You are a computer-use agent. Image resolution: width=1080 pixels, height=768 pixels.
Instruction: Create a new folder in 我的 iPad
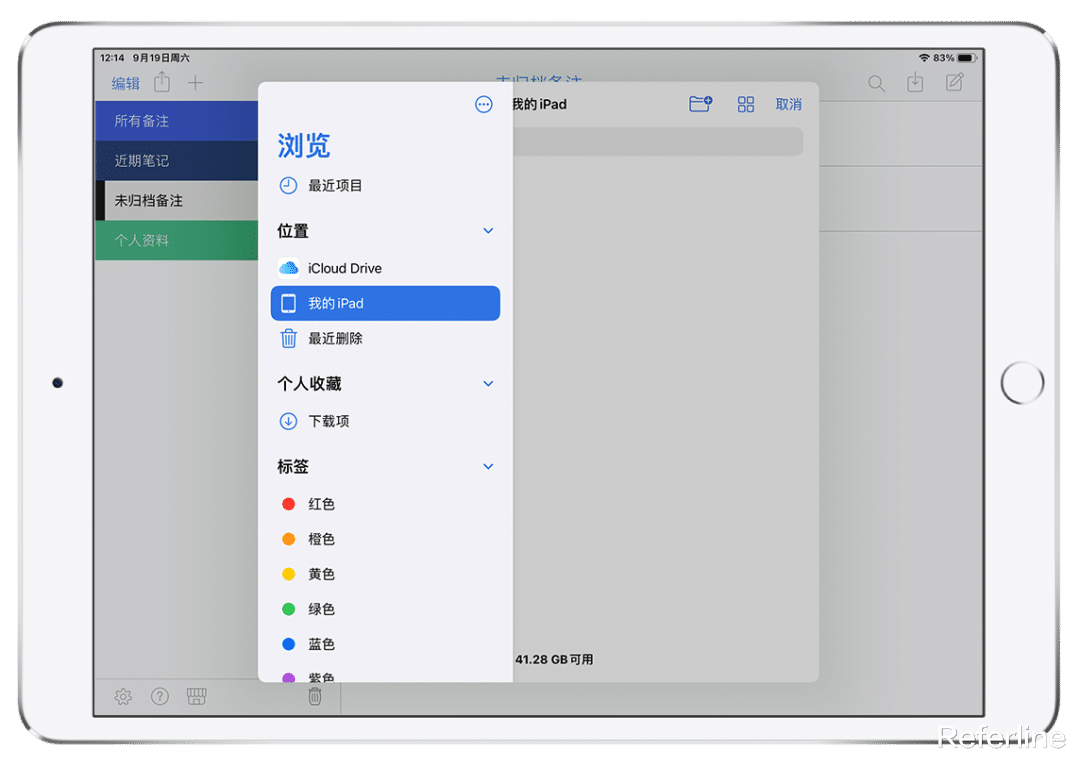(x=701, y=104)
